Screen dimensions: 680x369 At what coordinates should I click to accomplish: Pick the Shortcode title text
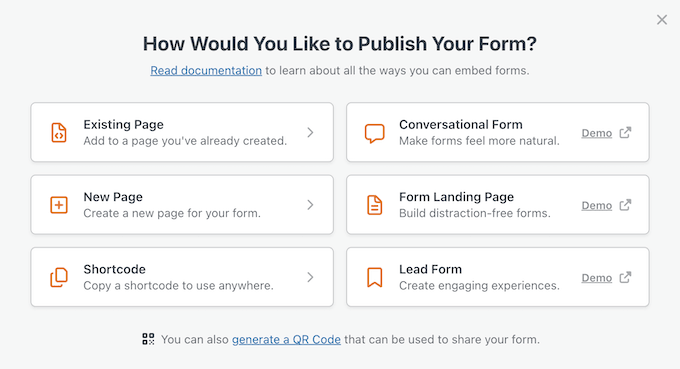[114, 269]
